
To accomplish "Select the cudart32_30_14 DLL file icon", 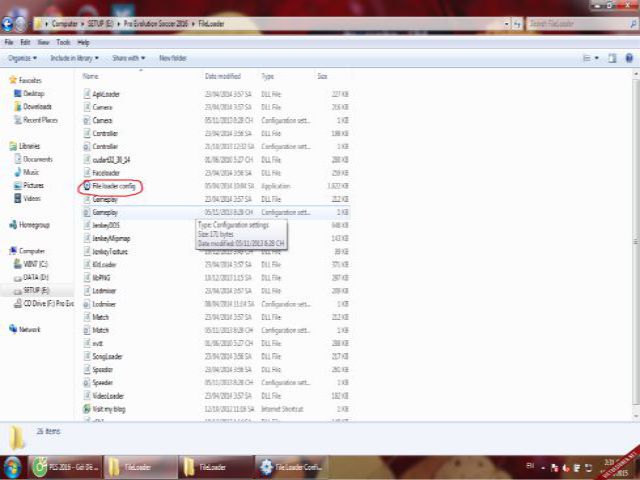I will pyautogui.click(x=87, y=160).
